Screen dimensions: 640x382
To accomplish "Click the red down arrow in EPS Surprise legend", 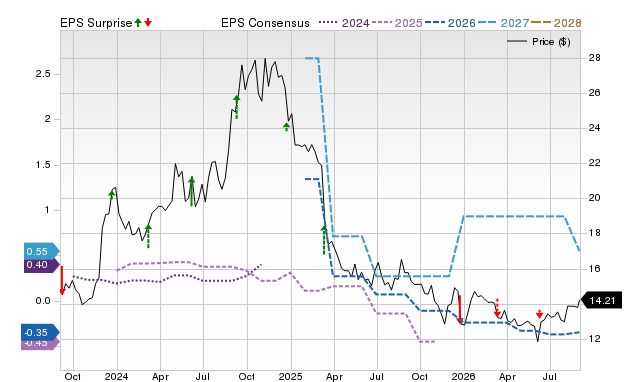I will point(148,23).
